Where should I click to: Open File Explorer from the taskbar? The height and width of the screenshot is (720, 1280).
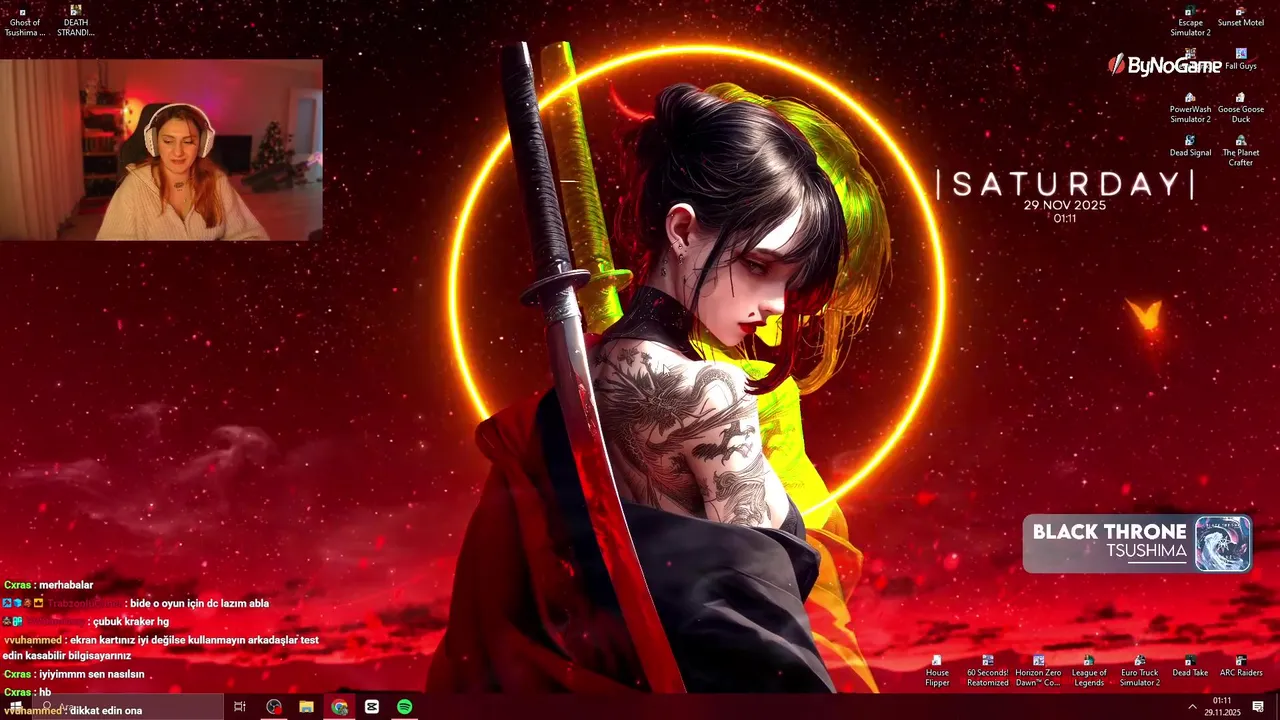click(307, 707)
